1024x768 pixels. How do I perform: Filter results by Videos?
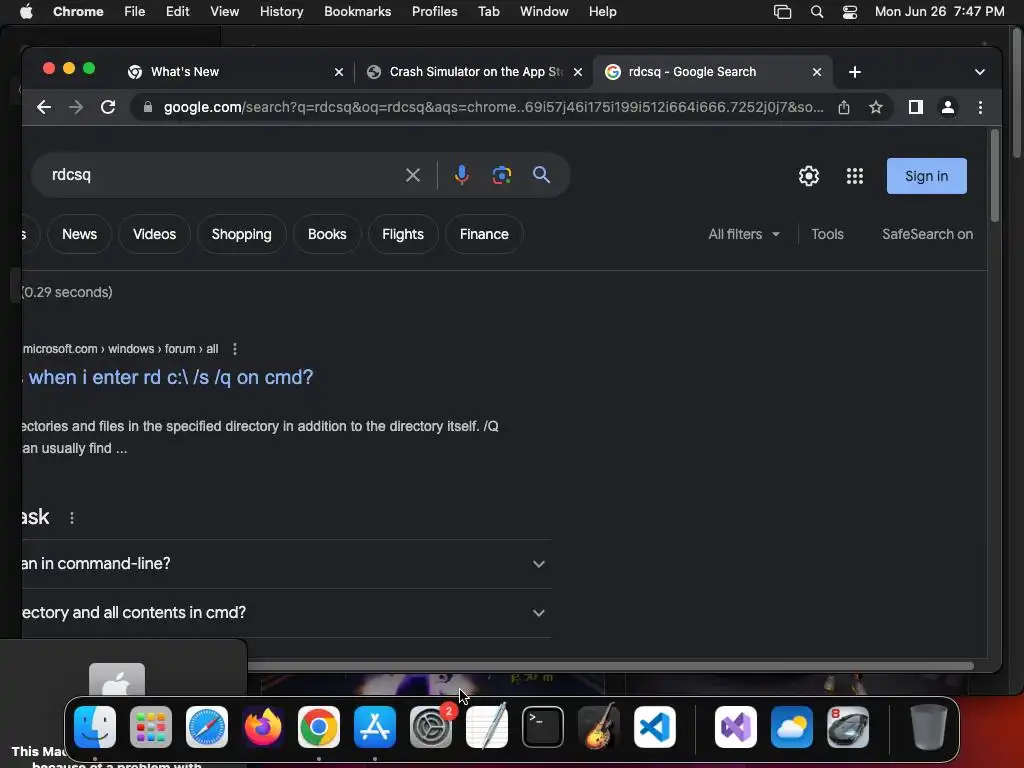(x=154, y=234)
